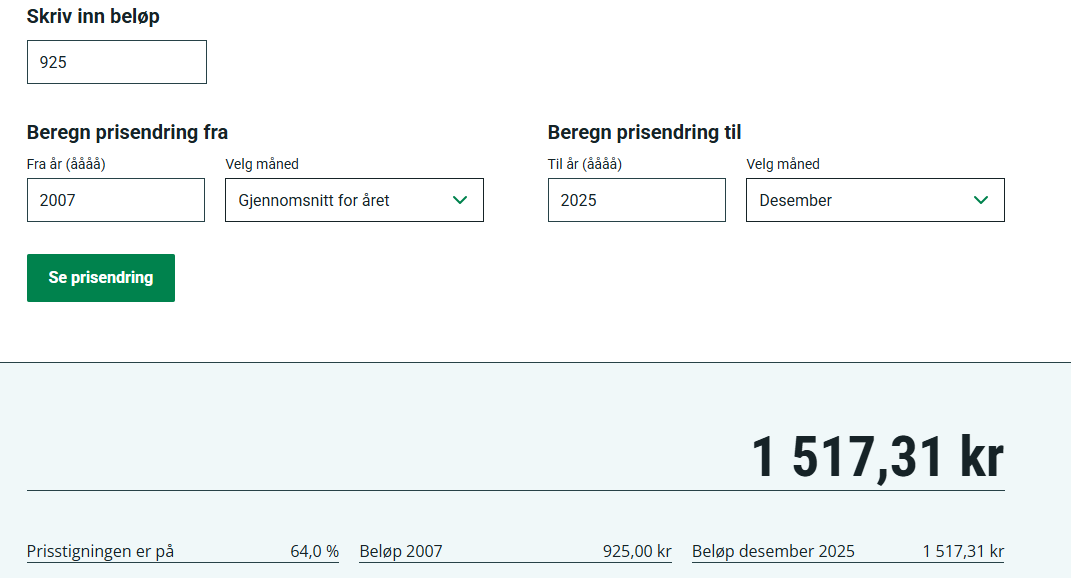Click the chevron arrow beside Desember
This screenshot has height=578, width=1071.
[981, 200]
